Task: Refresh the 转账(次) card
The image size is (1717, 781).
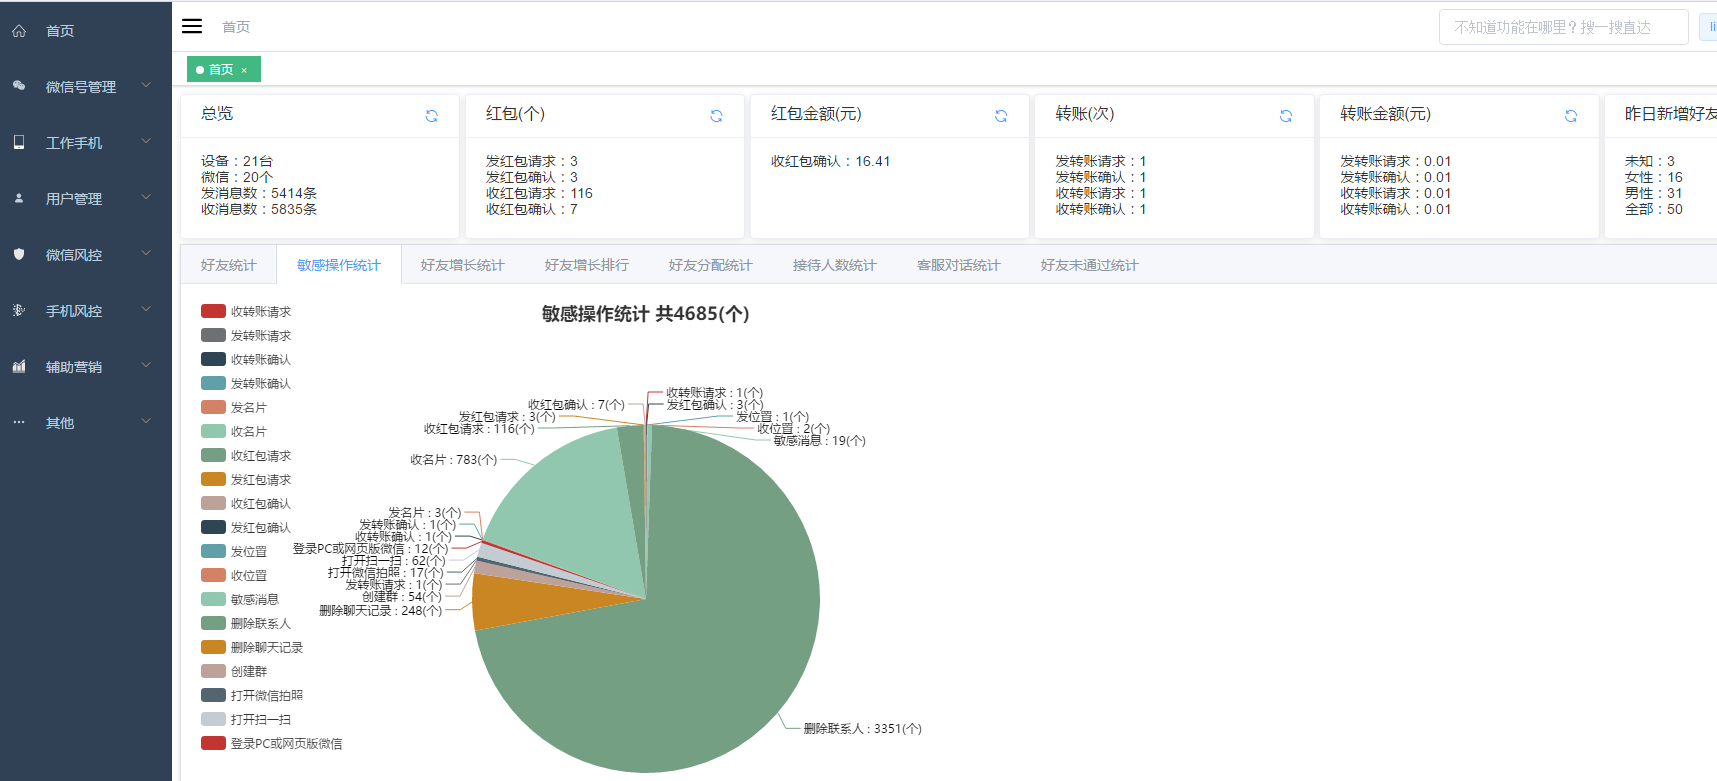Action: click(1286, 116)
